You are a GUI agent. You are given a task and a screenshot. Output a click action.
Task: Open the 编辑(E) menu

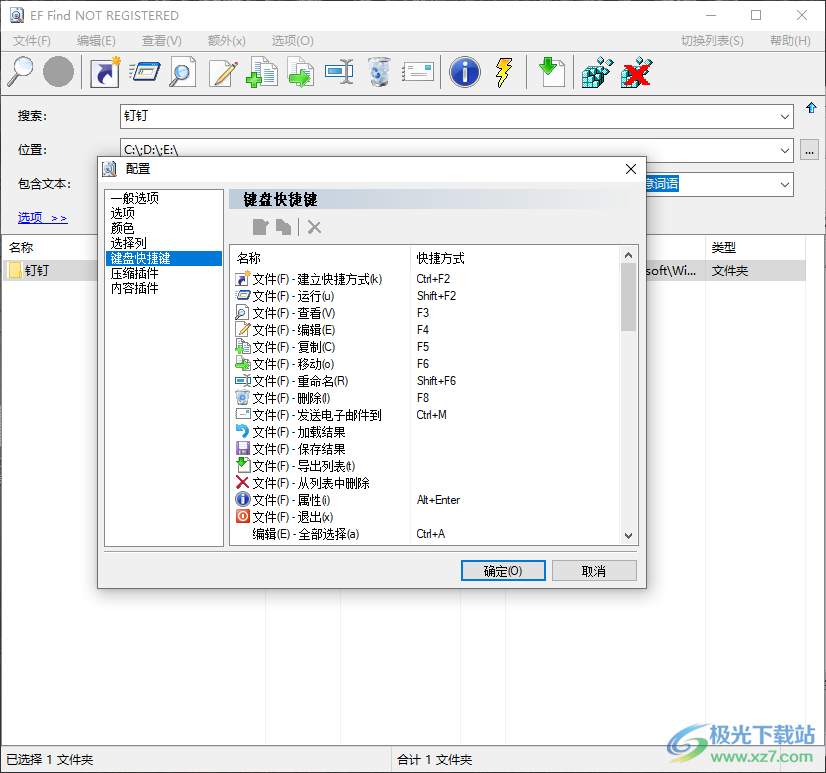[x=96, y=41]
